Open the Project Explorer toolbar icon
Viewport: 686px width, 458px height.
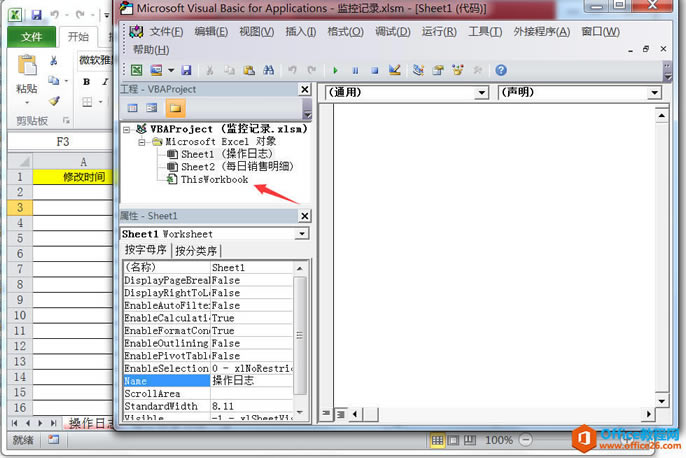coord(418,70)
